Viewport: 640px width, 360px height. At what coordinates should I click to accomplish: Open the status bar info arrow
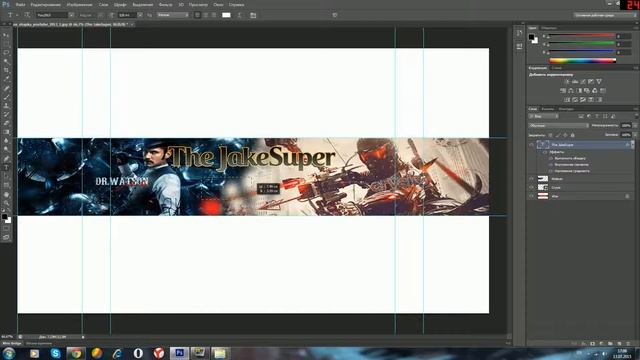click(83, 337)
